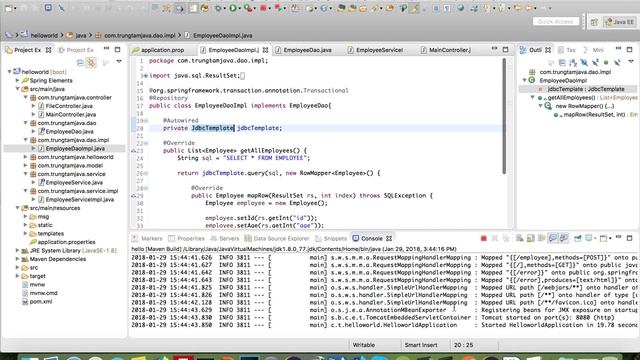This screenshot has width=640, height=360.
Task: Collapse src/main/java folder
Action: click(18, 89)
